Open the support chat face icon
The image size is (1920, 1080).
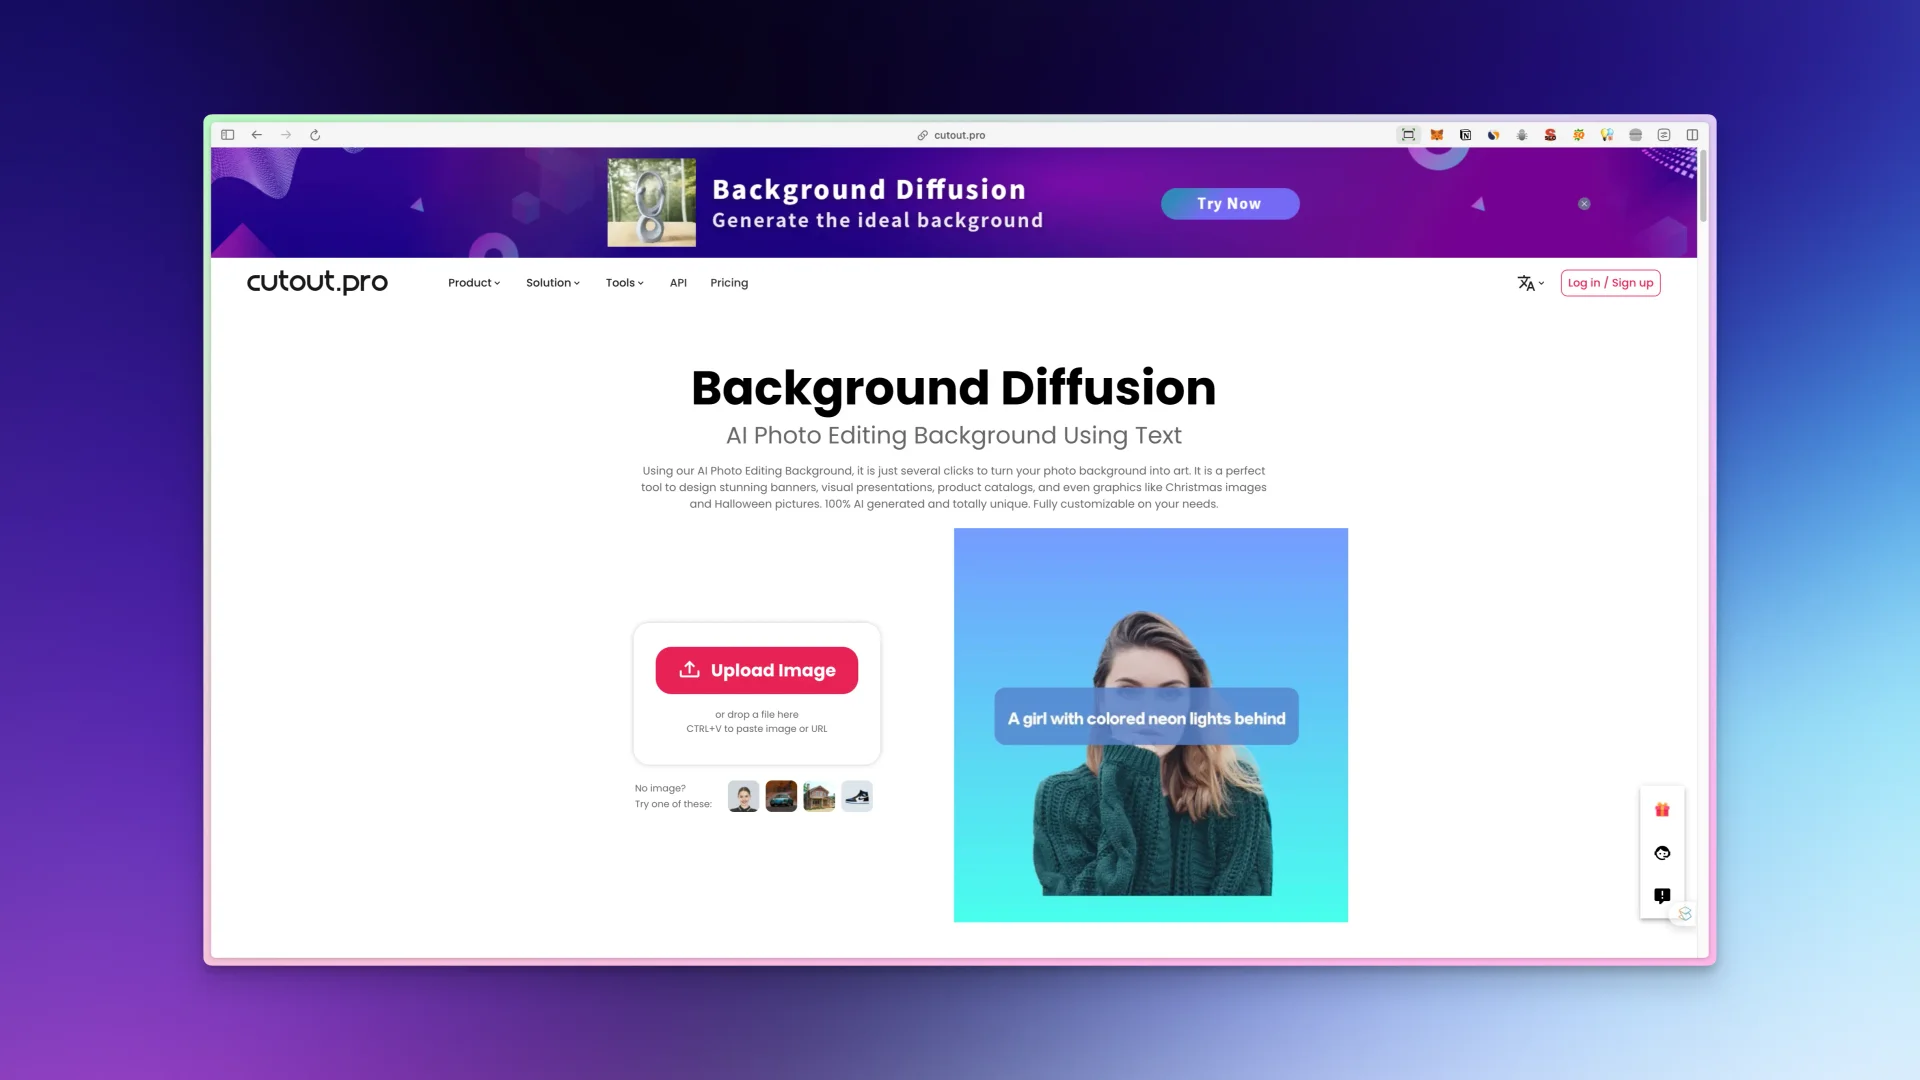tap(1662, 853)
